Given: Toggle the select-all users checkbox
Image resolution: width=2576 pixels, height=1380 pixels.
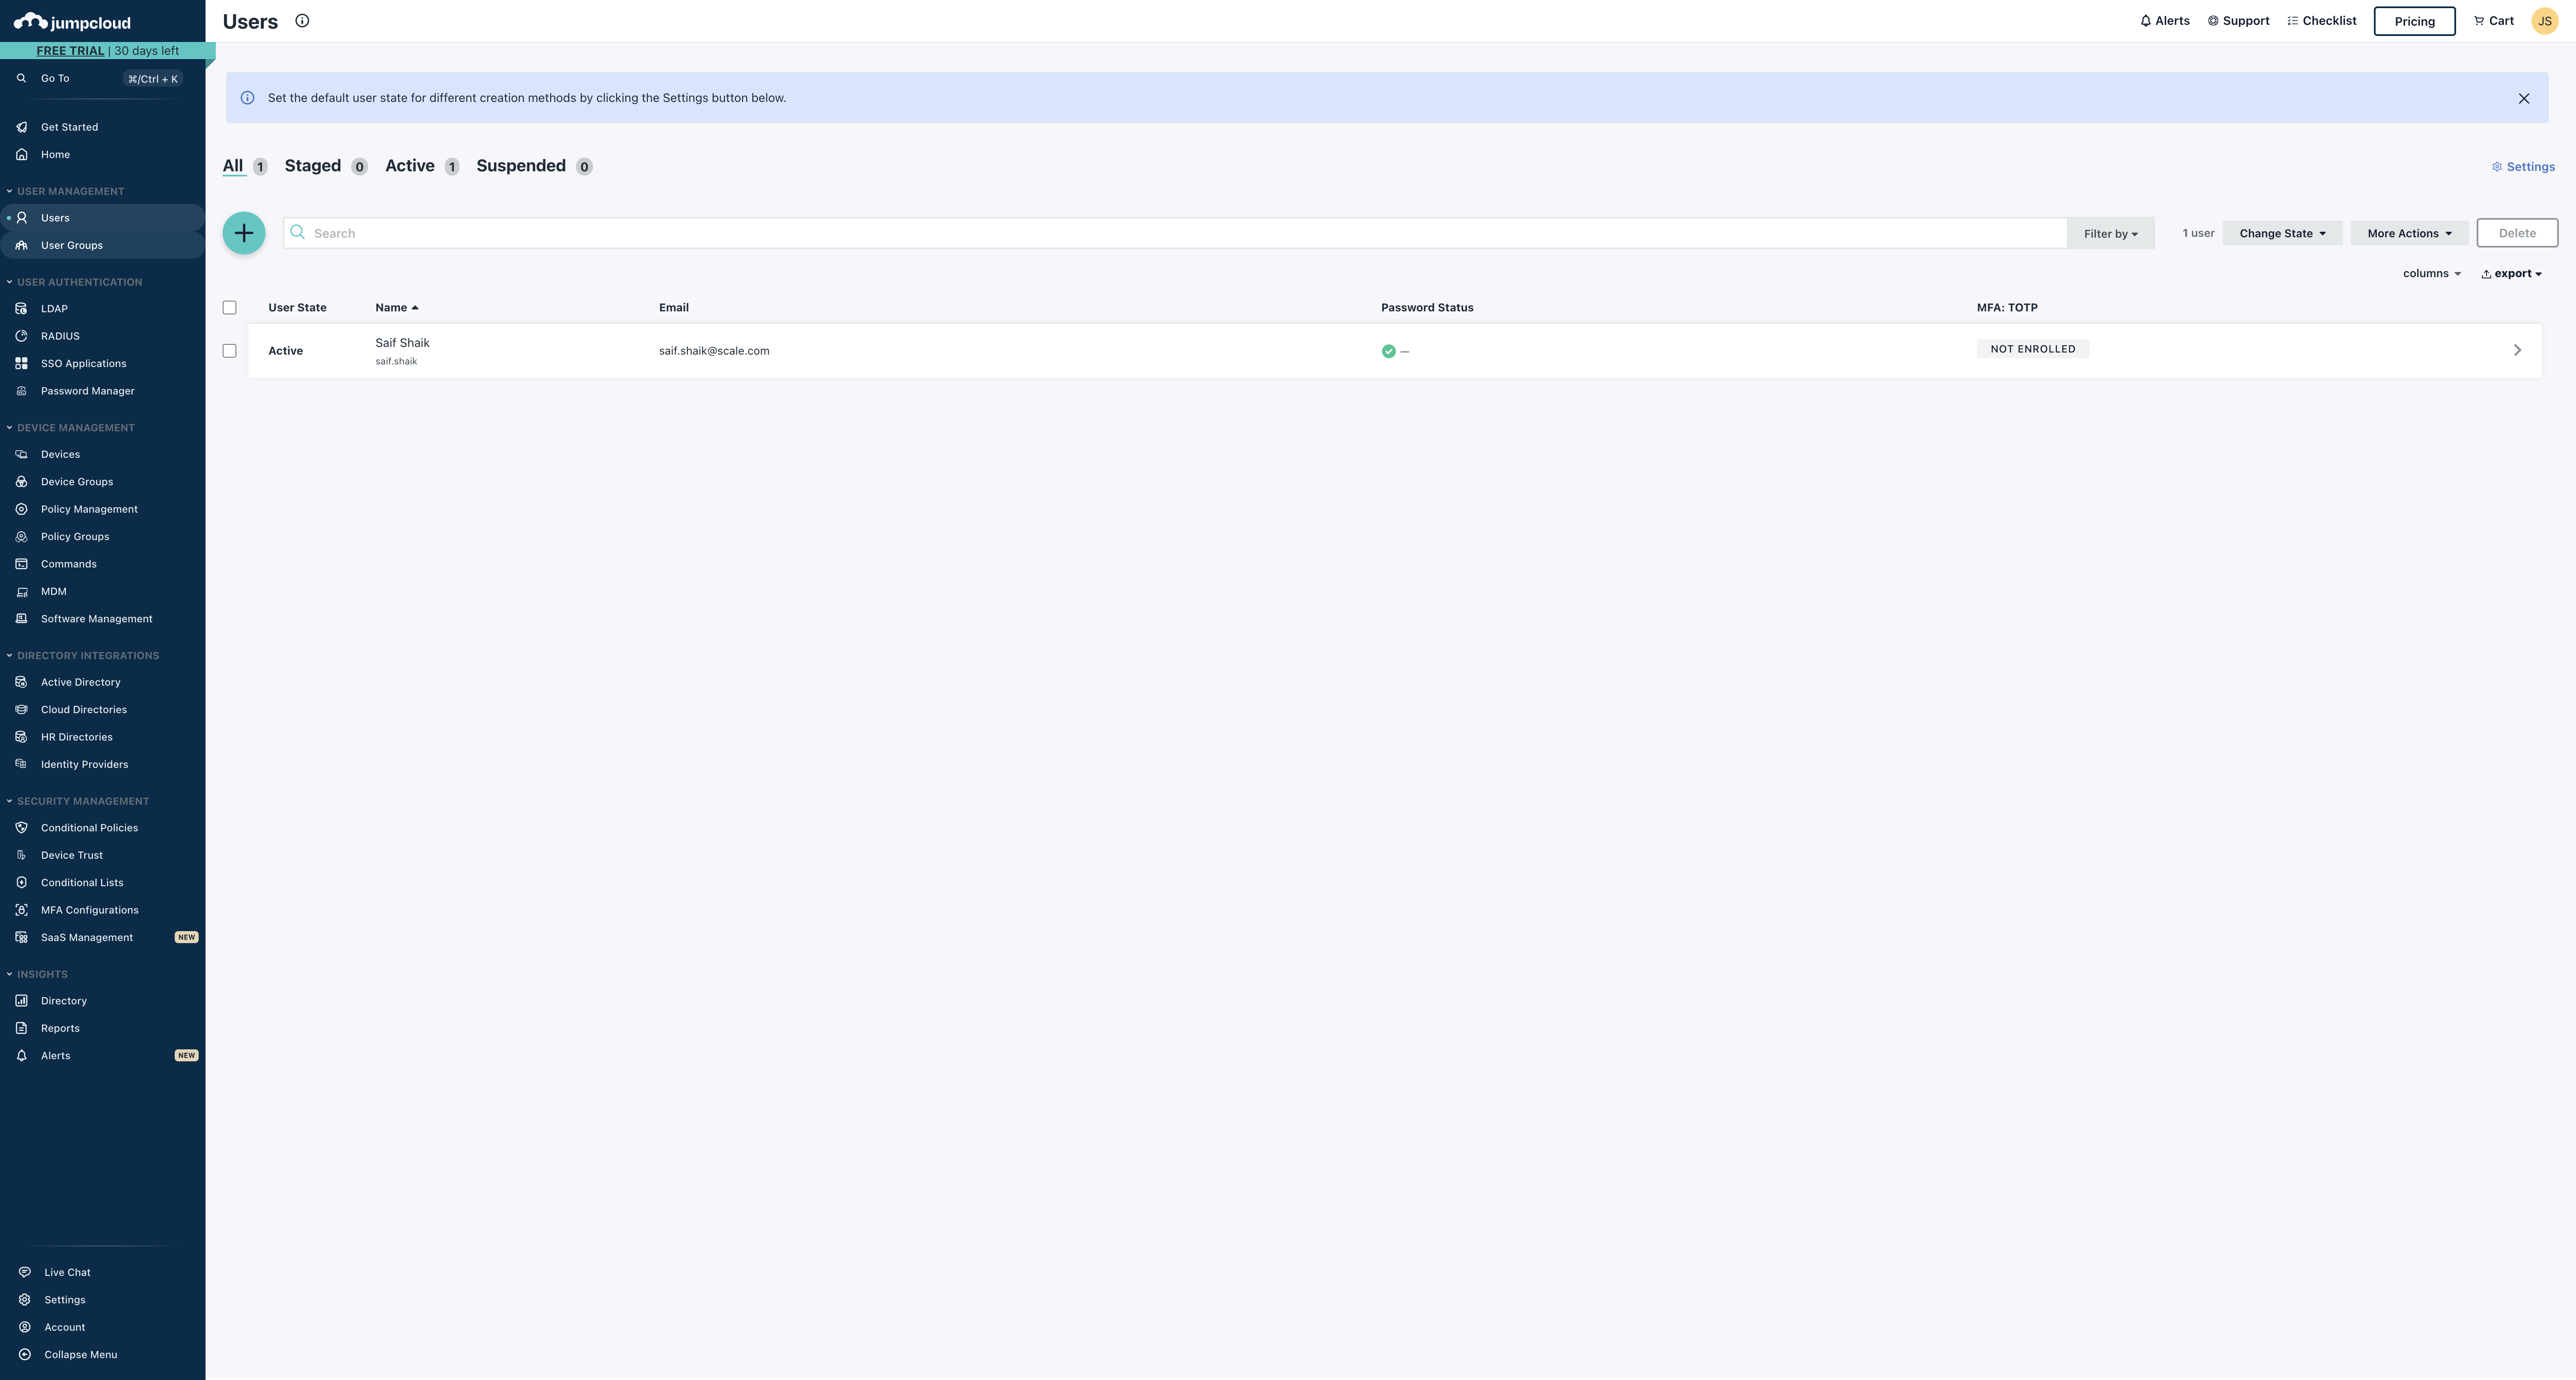Looking at the screenshot, I should tap(229, 307).
